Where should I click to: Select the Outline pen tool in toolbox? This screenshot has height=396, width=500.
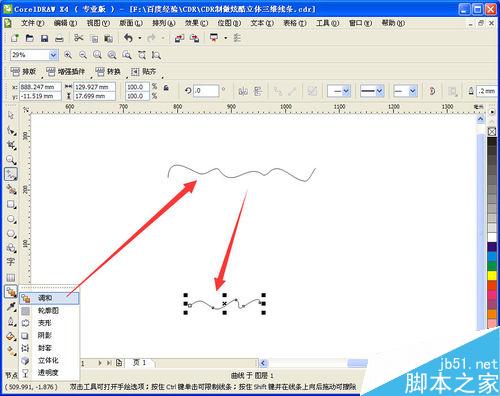pyautogui.click(x=11, y=321)
